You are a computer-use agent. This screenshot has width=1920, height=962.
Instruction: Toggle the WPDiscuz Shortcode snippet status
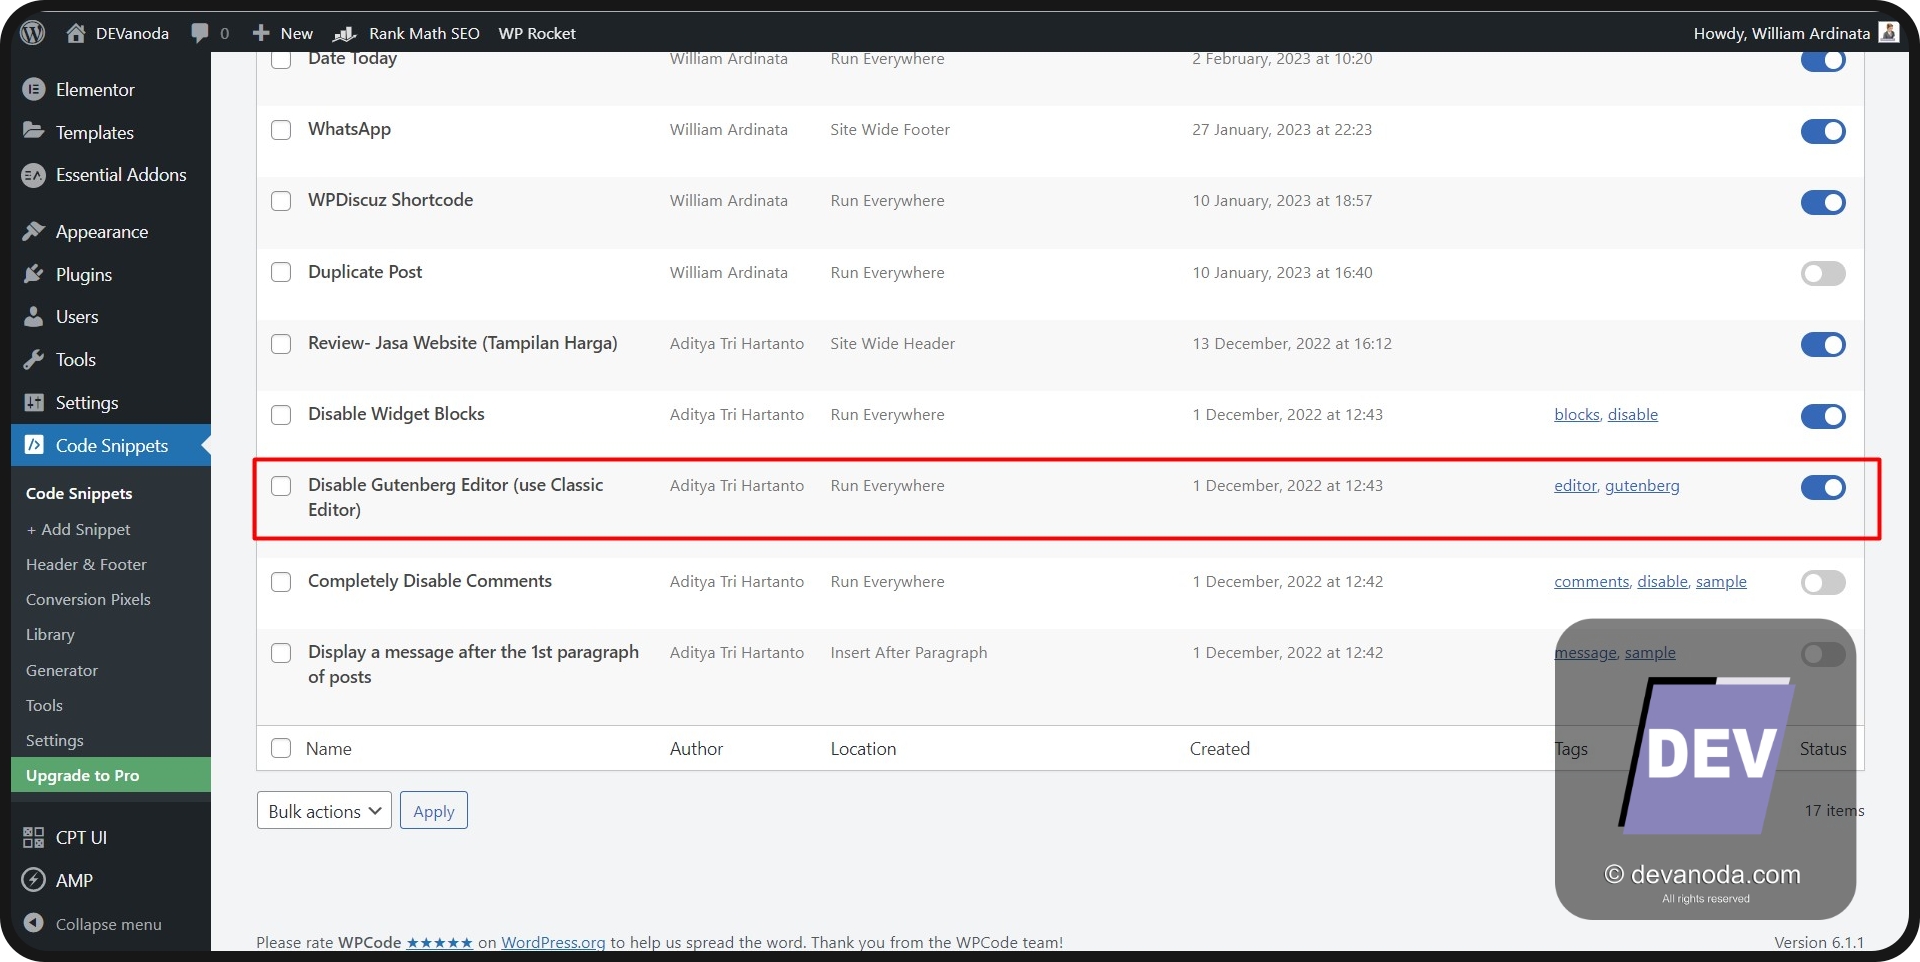[1823, 202]
